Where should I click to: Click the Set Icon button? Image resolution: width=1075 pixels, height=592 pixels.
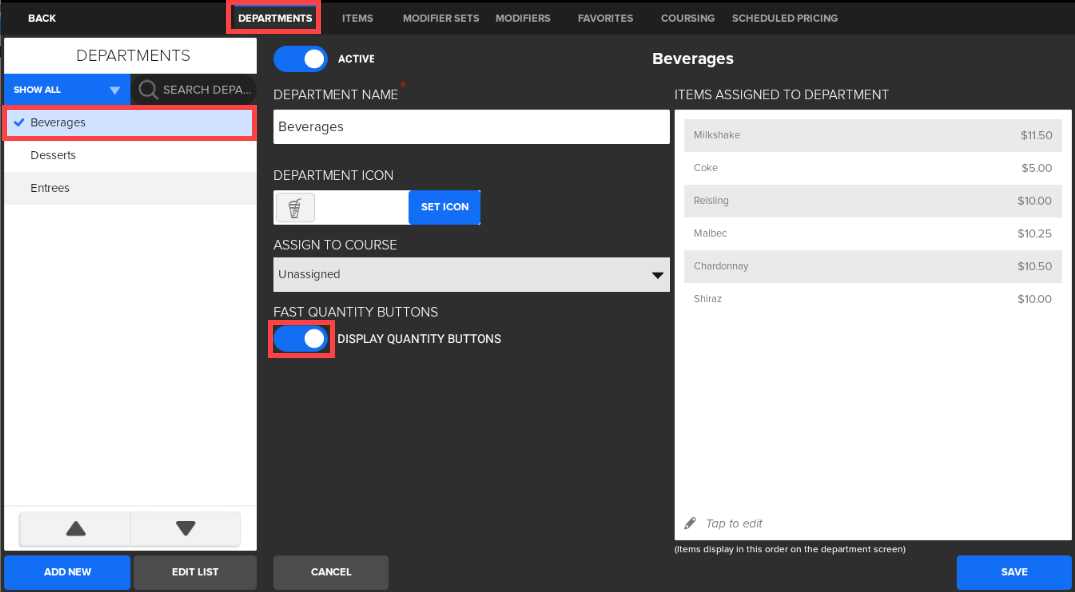click(x=444, y=207)
